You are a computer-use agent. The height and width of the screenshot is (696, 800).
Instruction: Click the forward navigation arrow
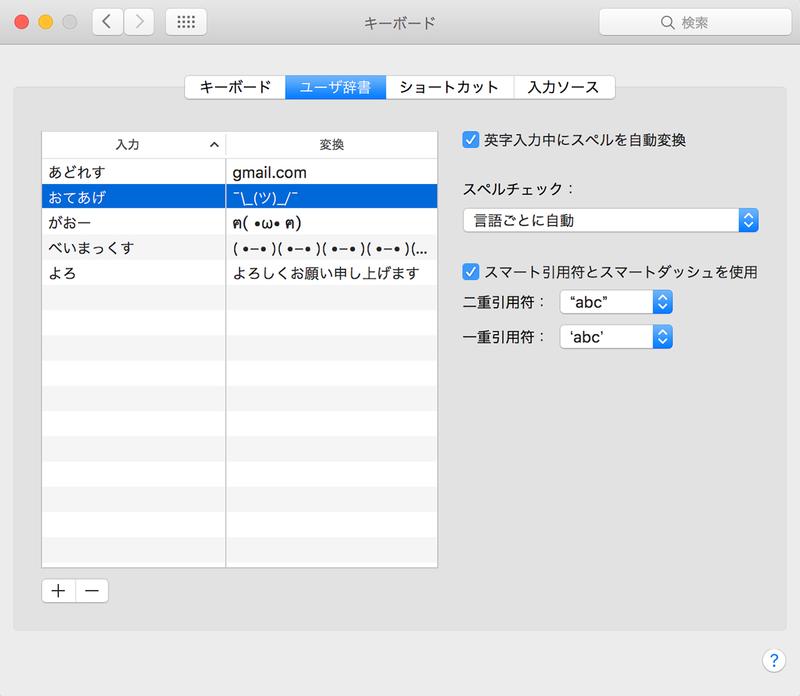pos(138,22)
